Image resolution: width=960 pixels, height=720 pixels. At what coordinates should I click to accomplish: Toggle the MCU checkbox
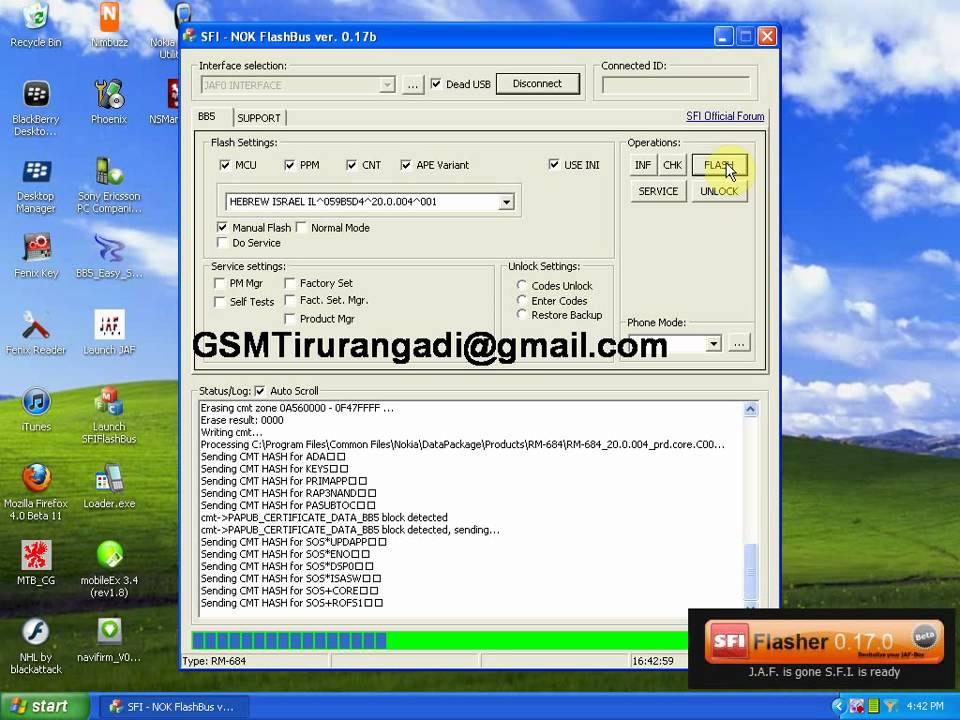point(225,165)
